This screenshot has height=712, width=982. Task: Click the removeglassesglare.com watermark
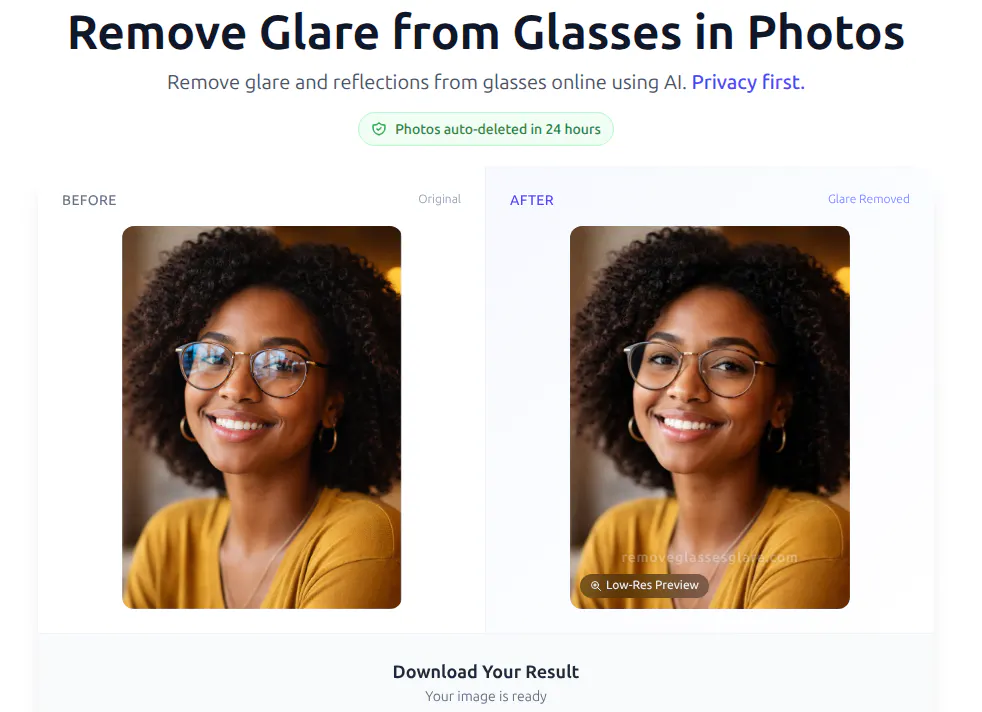710,557
